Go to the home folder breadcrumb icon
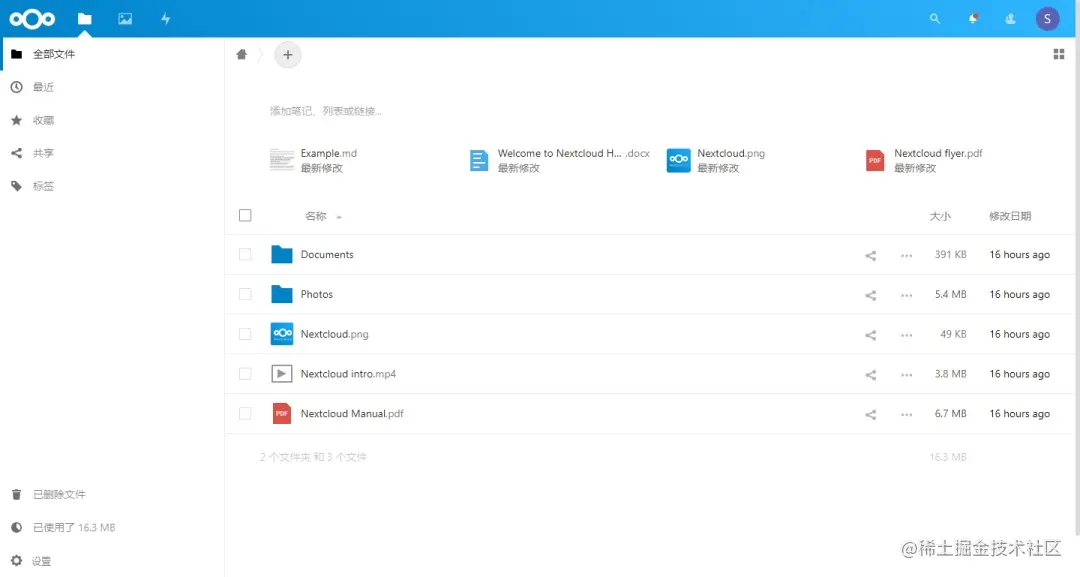The width and height of the screenshot is (1080, 577). pos(241,54)
